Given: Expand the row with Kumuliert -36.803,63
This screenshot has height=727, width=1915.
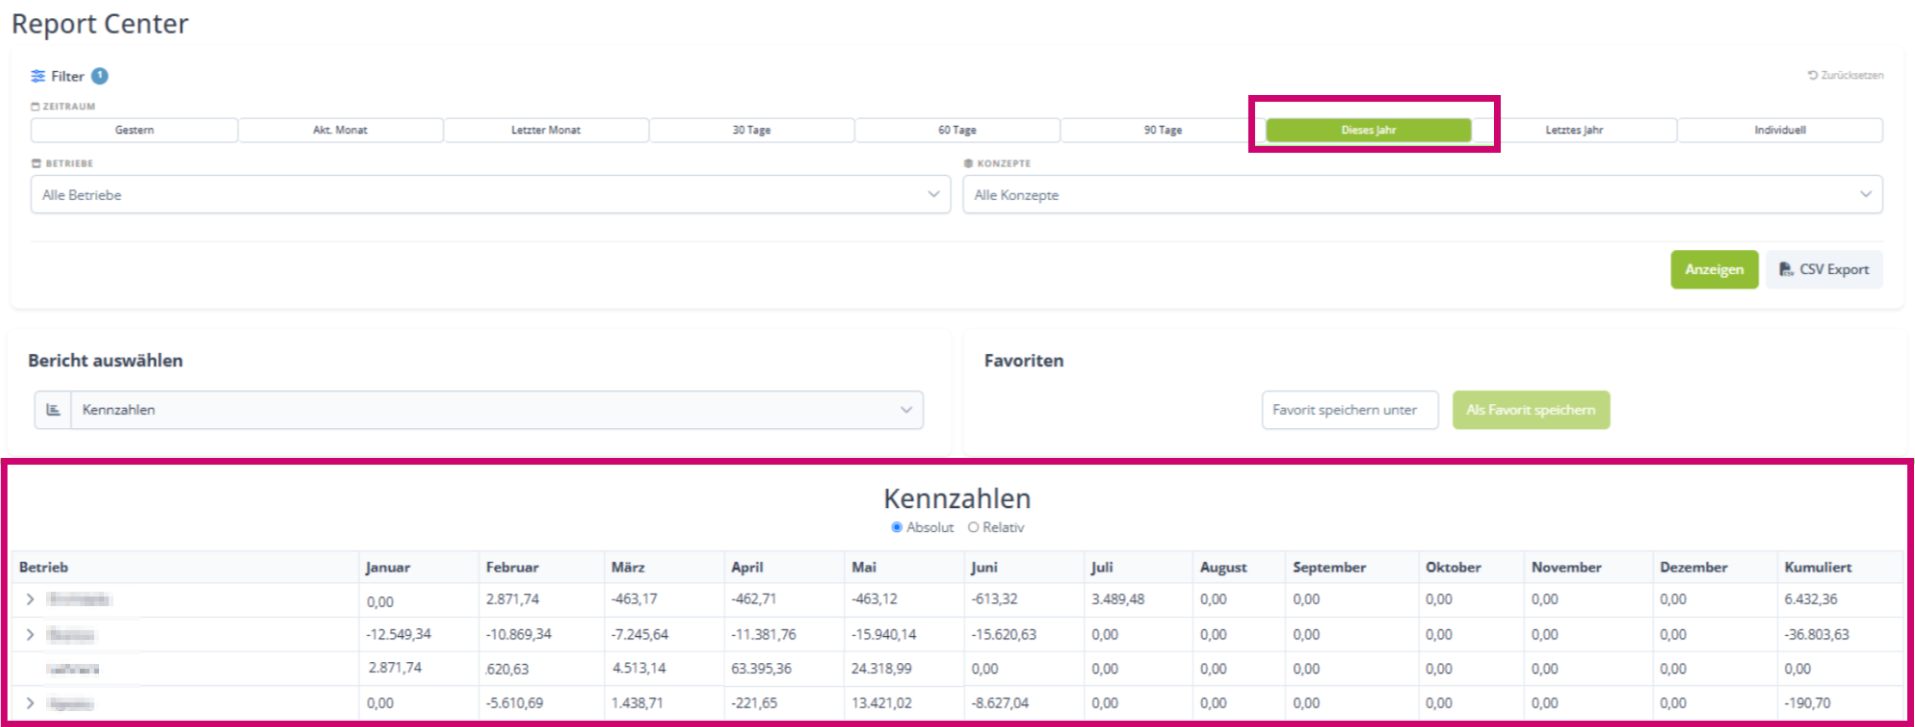Looking at the screenshot, I should coord(30,634).
